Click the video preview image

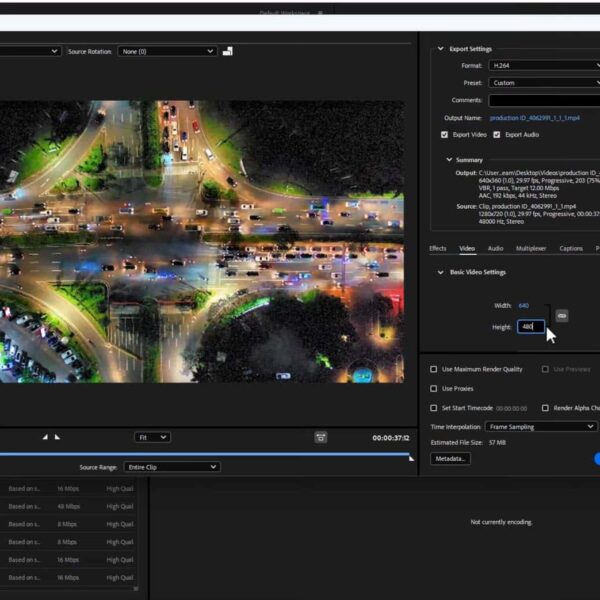pos(202,241)
